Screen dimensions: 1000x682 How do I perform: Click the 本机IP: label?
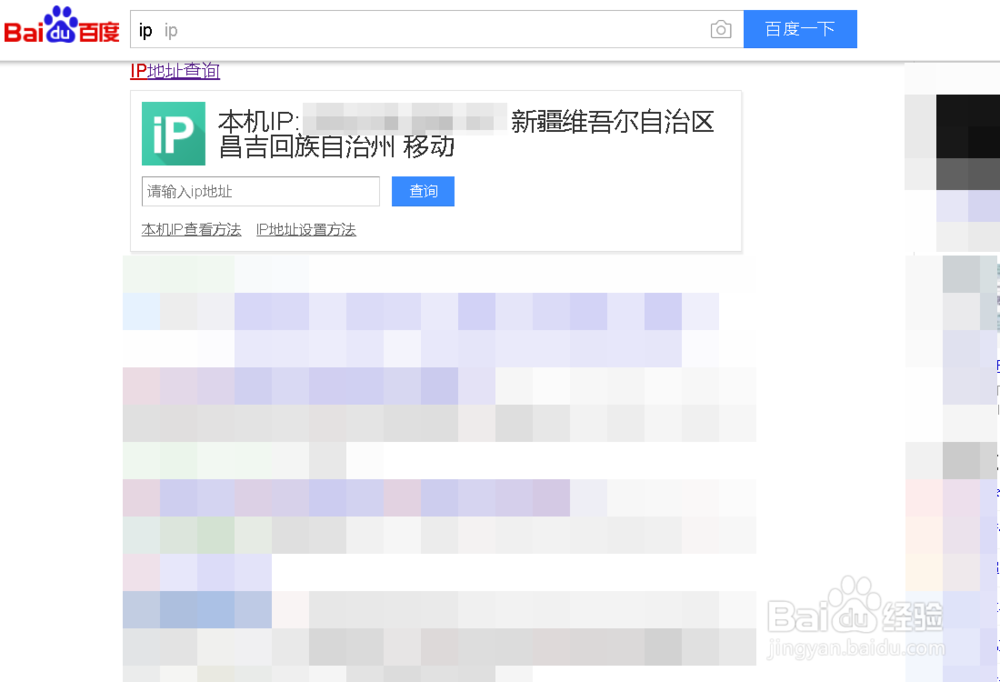point(259,121)
